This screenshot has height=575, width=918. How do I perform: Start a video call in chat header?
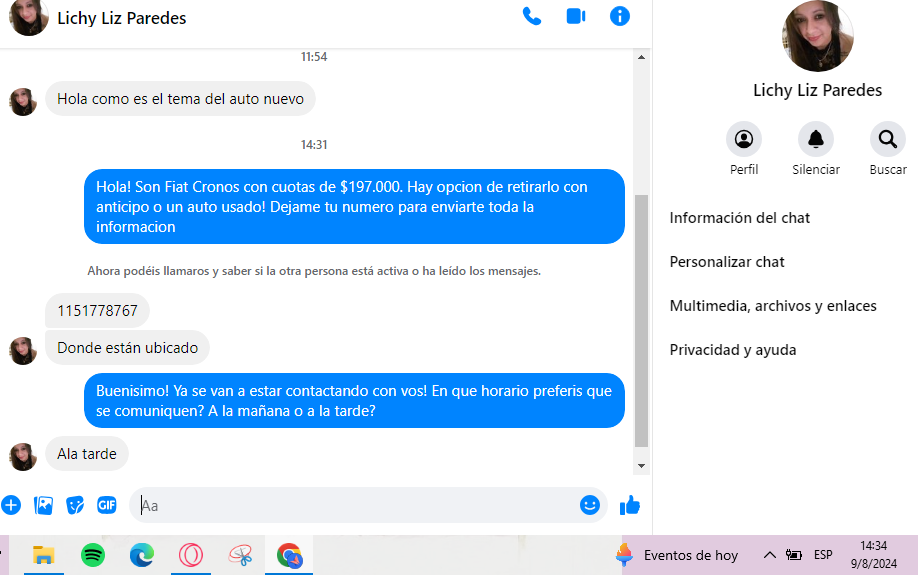pos(576,16)
